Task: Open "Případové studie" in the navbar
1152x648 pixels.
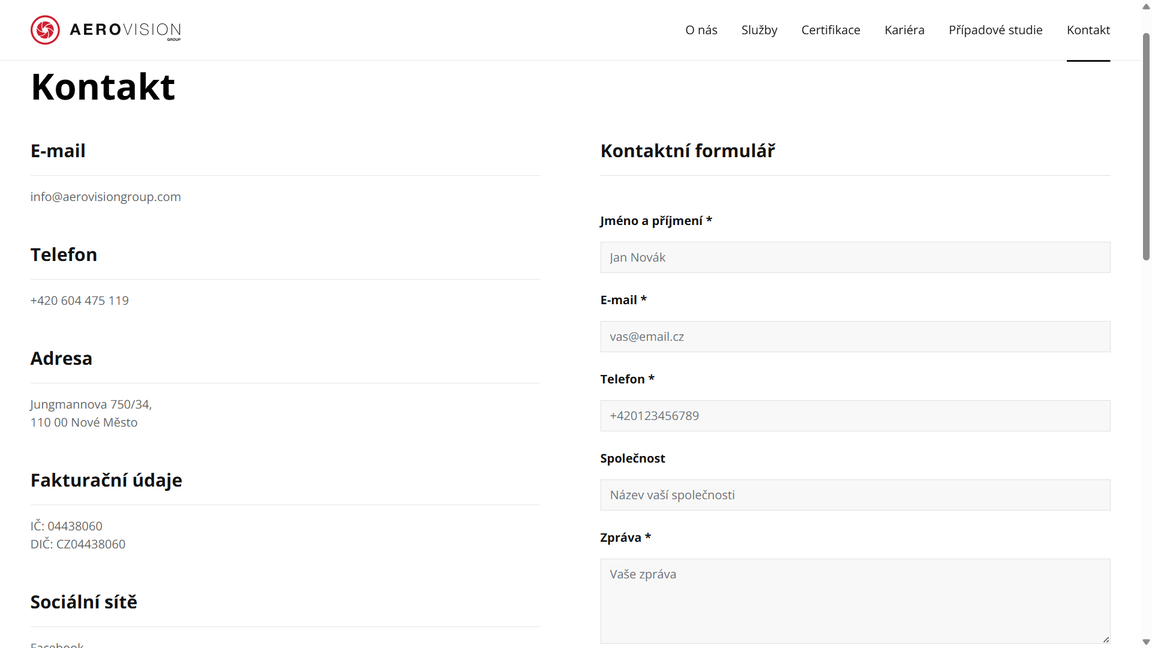Action: (995, 29)
